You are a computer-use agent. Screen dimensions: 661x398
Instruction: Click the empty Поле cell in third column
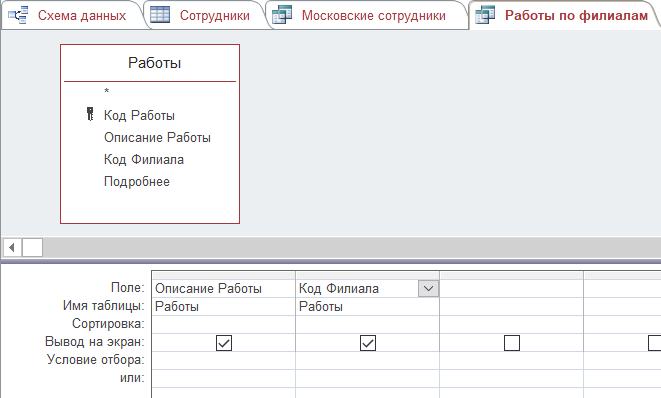[x=511, y=288]
